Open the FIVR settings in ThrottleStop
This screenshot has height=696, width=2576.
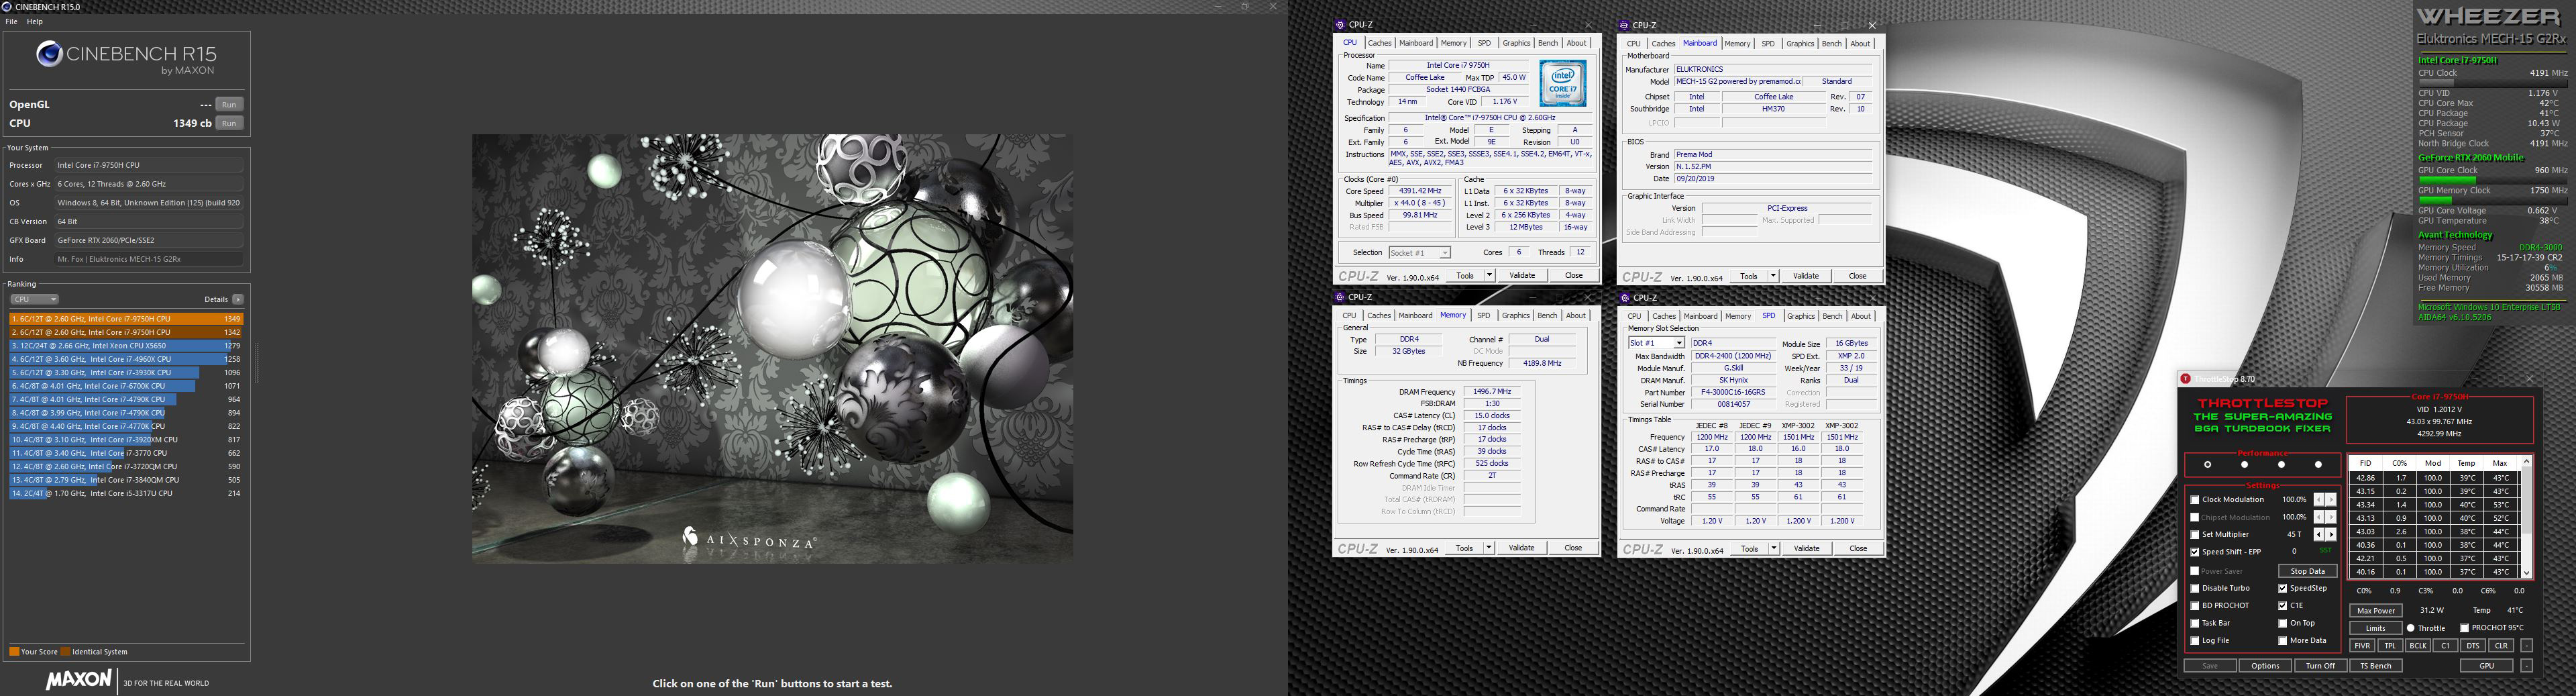pyautogui.click(x=2362, y=646)
